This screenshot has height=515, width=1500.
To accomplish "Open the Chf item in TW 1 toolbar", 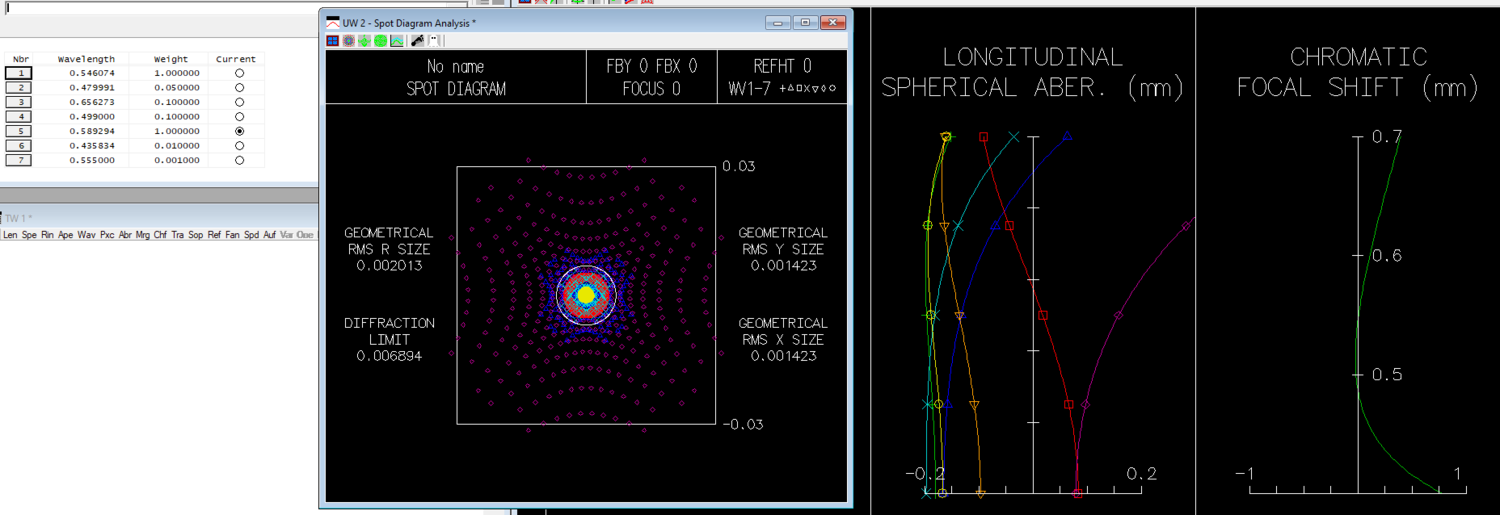I will 160,235.
